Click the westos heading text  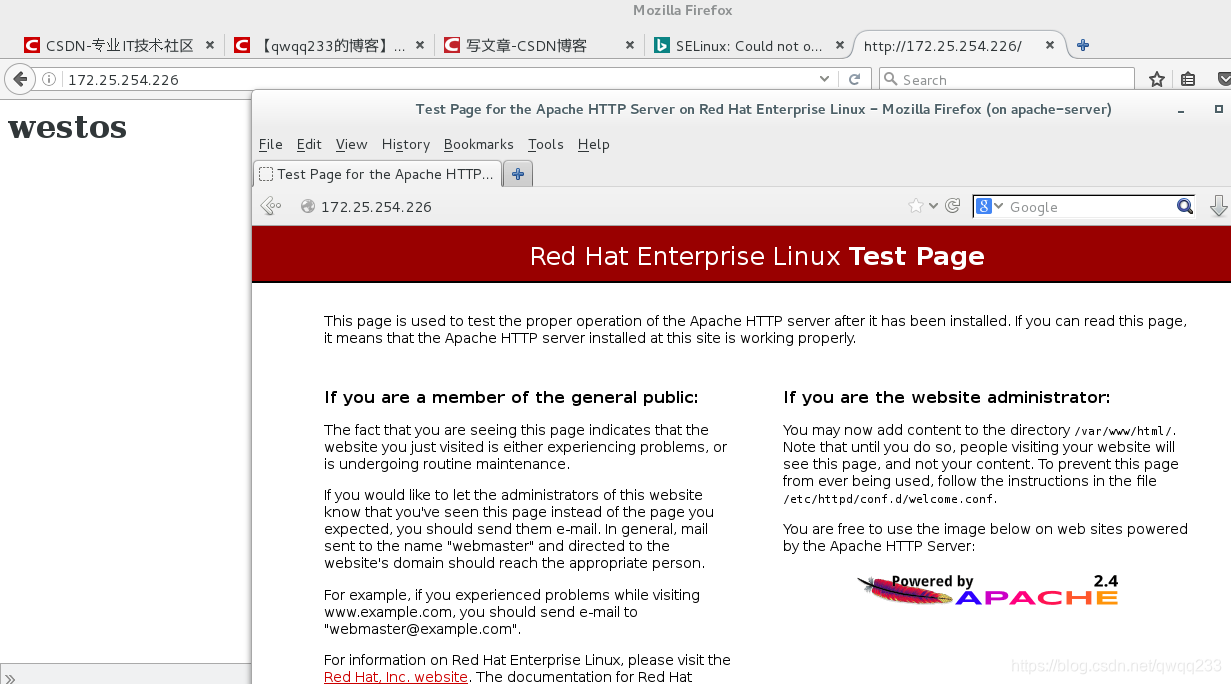67,127
